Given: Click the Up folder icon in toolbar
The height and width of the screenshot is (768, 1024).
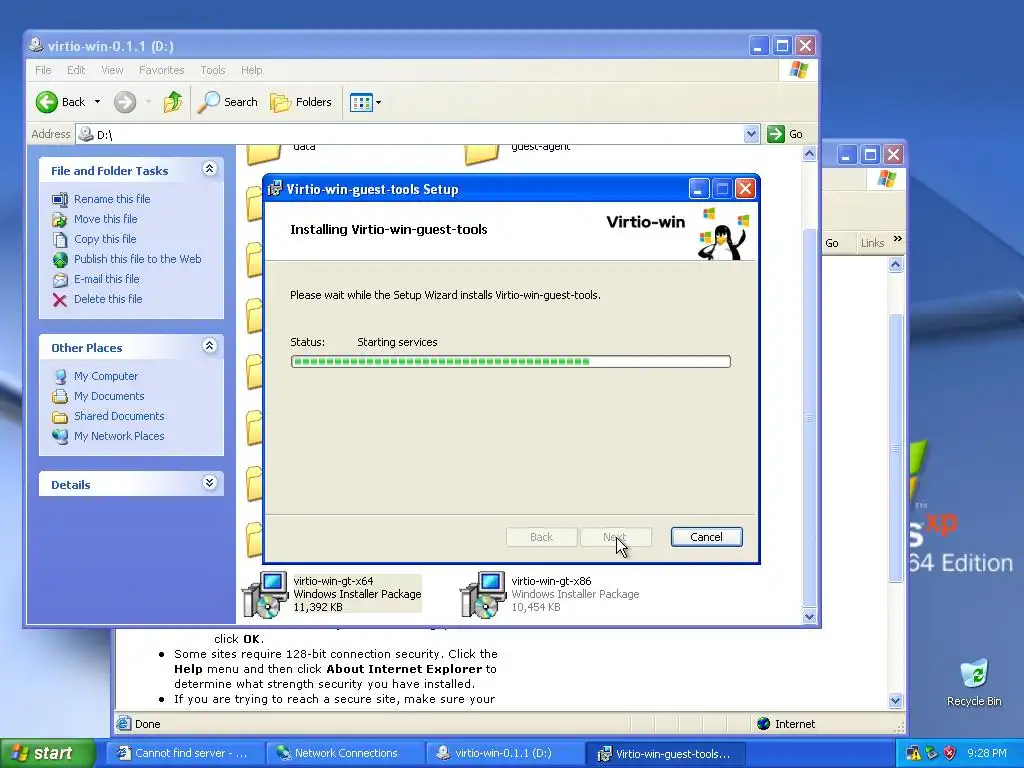Looking at the screenshot, I should point(173,102).
